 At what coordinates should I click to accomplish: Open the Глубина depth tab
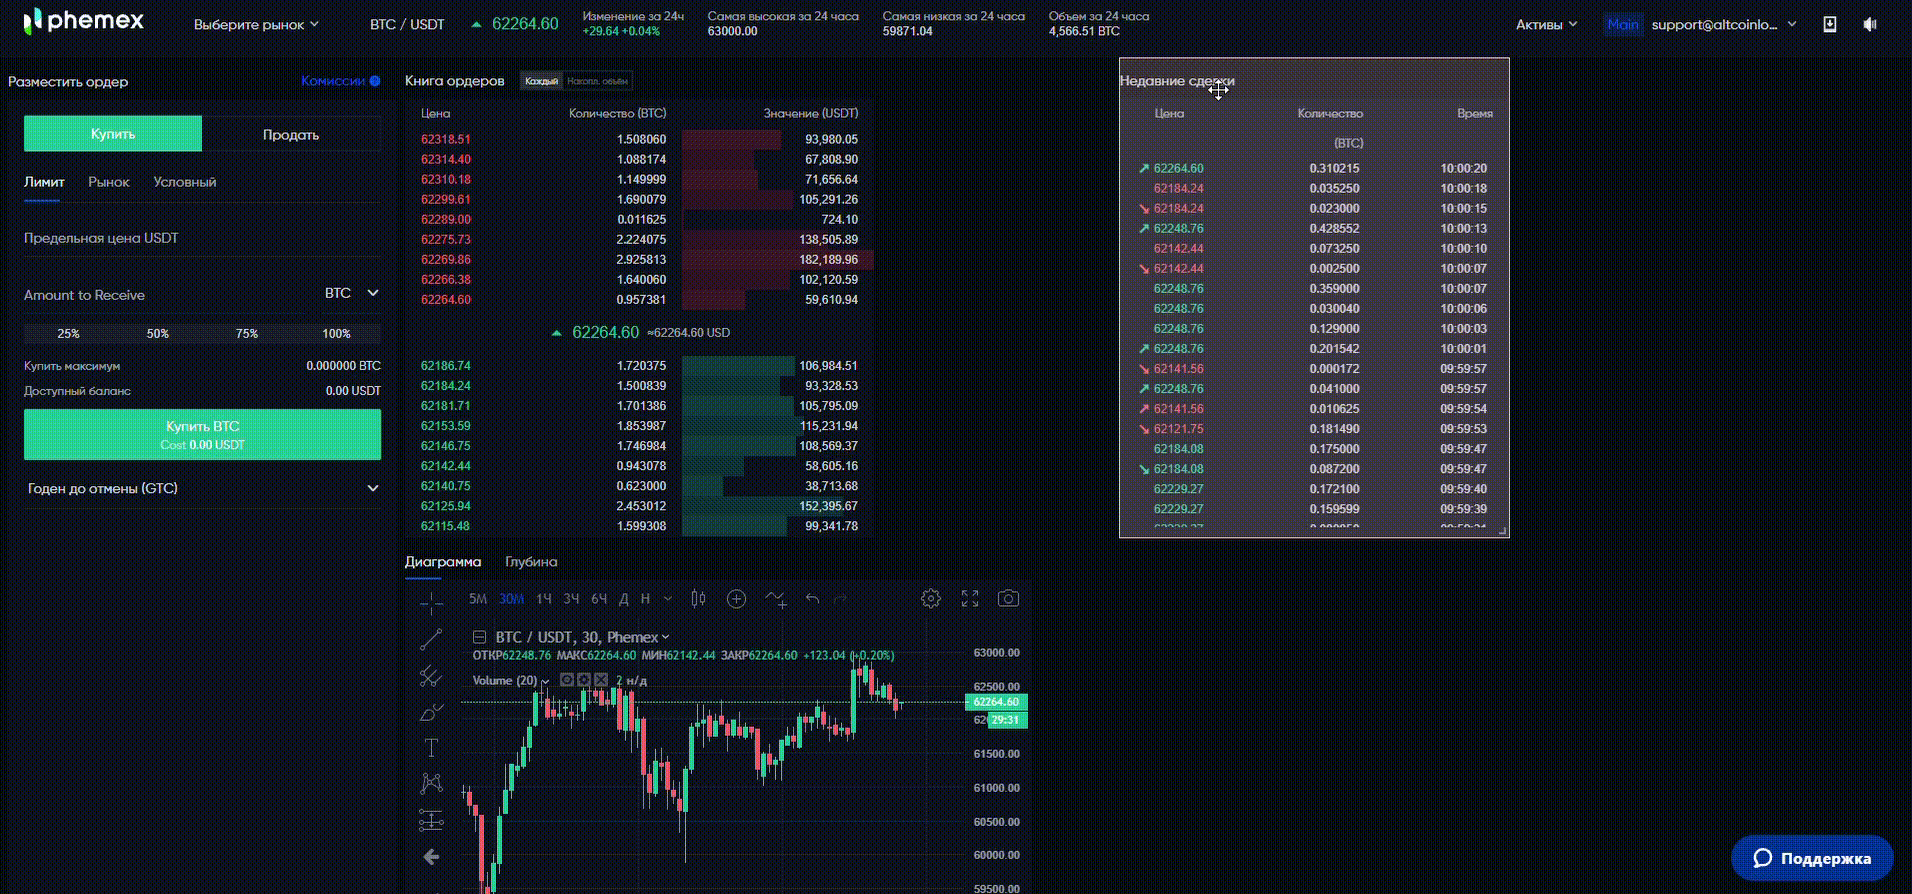coord(531,562)
